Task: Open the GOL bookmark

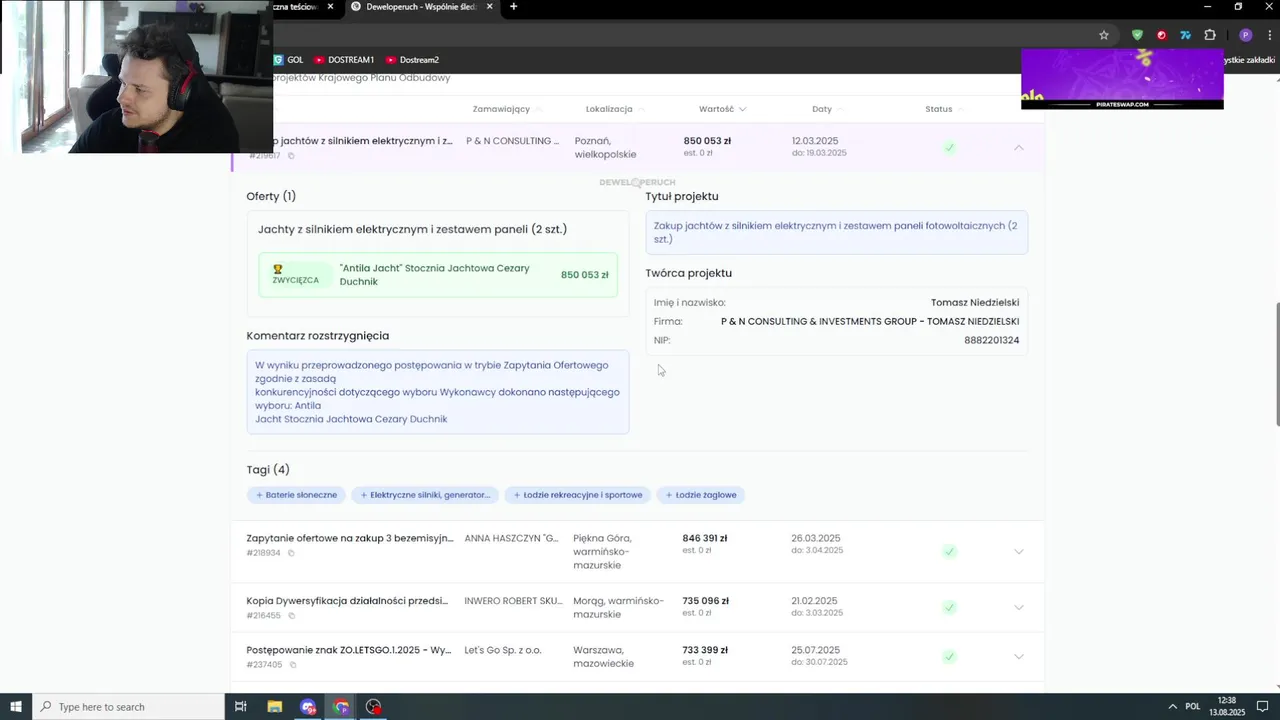Action: tap(289, 60)
